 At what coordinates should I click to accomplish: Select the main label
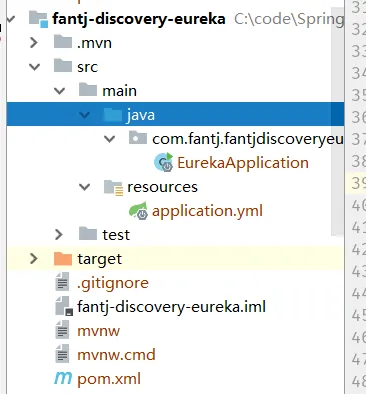point(119,91)
